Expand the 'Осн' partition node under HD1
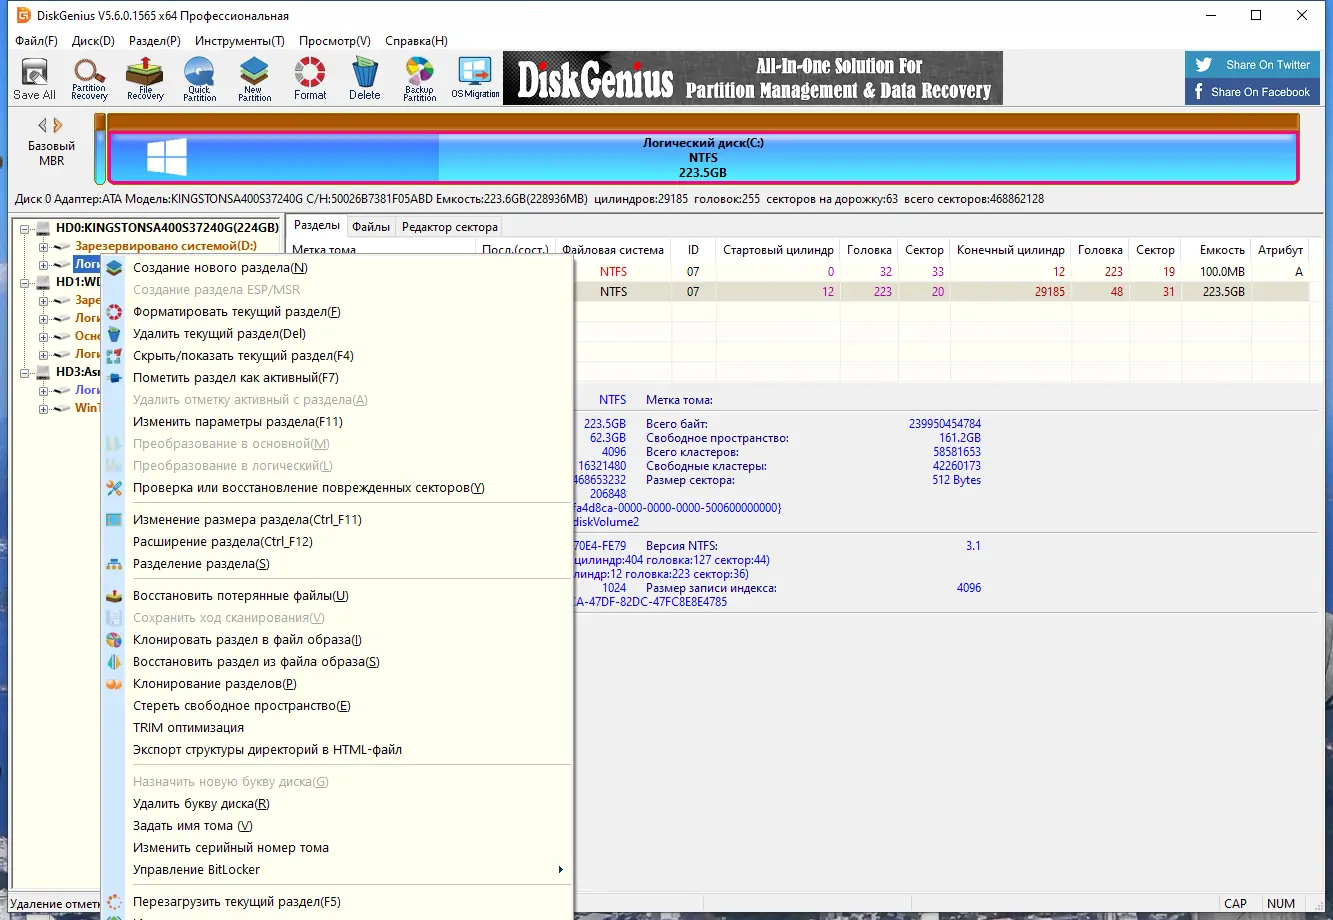The height and width of the screenshot is (920, 1333). point(43,336)
